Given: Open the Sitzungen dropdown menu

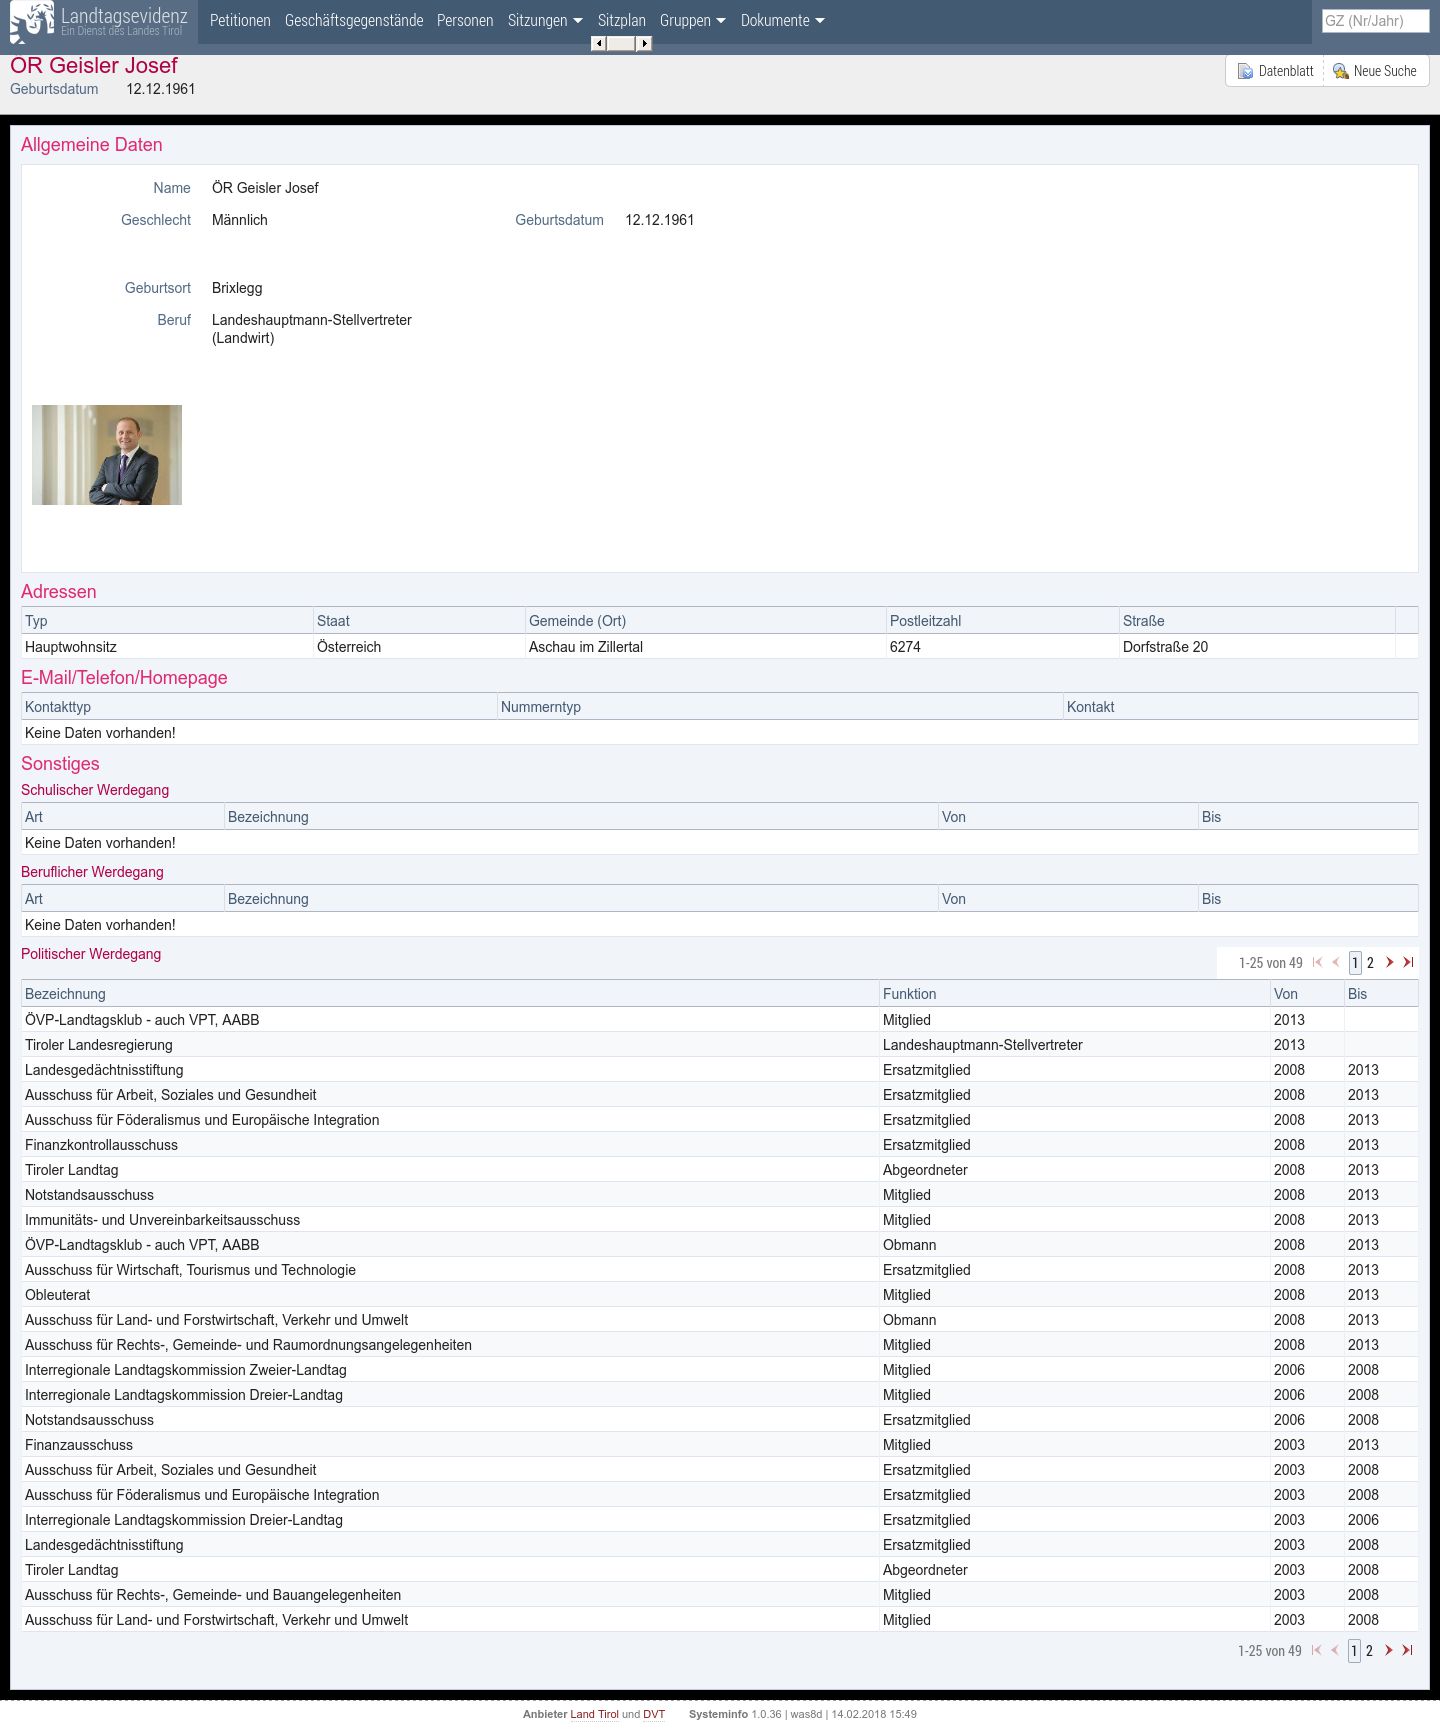Looking at the screenshot, I should 545,20.
